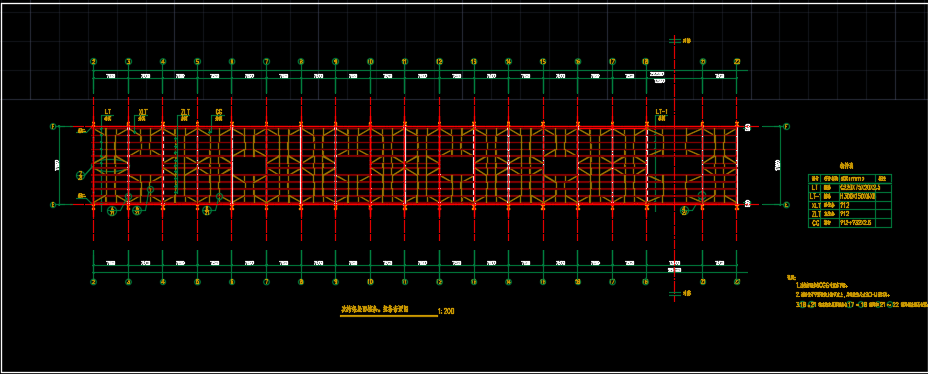Click the CC callout label above the framing
Screen dimensions: 928x374
[x=219, y=111]
